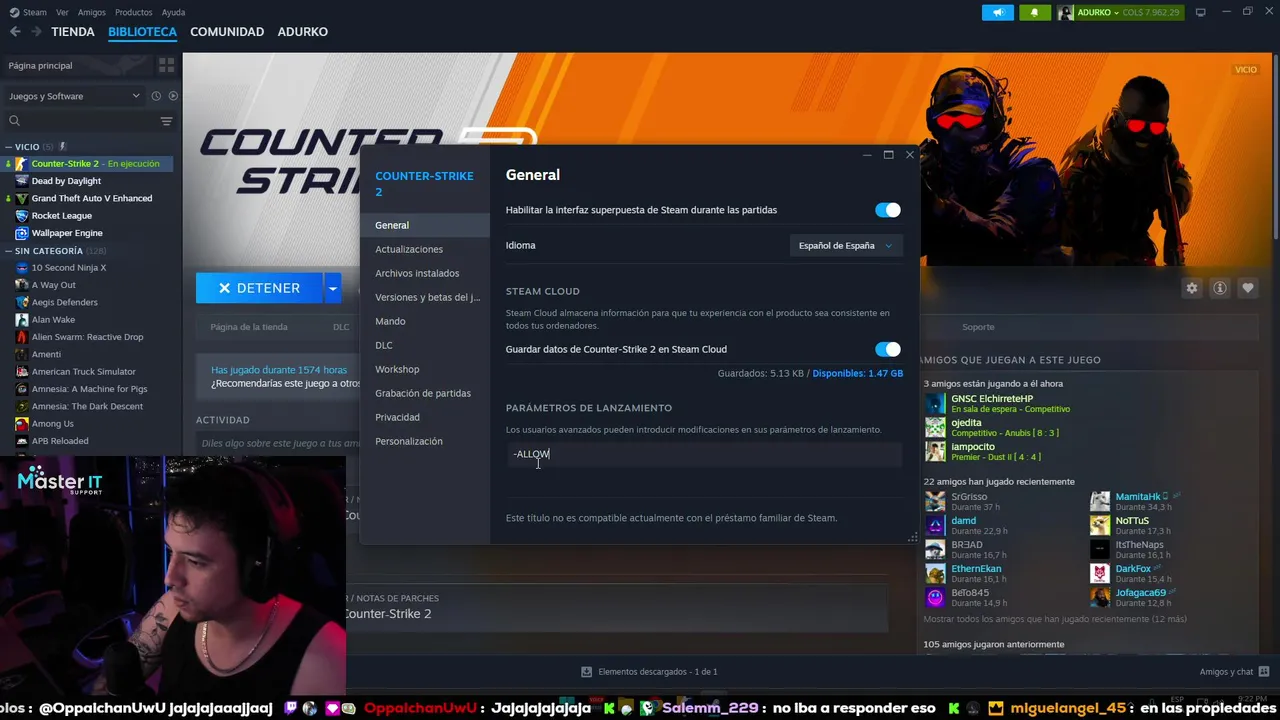This screenshot has height=720, width=1280.
Task: Click the DETENER button
Action: (259, 288)
